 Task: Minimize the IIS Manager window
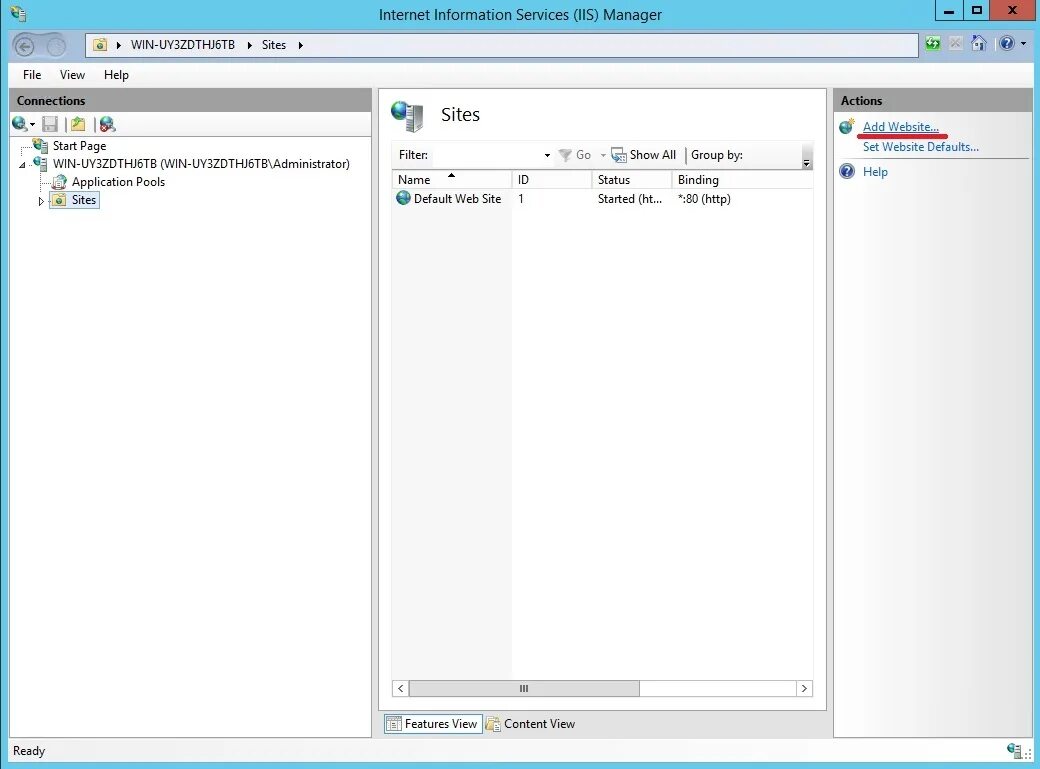pos(949,11)
